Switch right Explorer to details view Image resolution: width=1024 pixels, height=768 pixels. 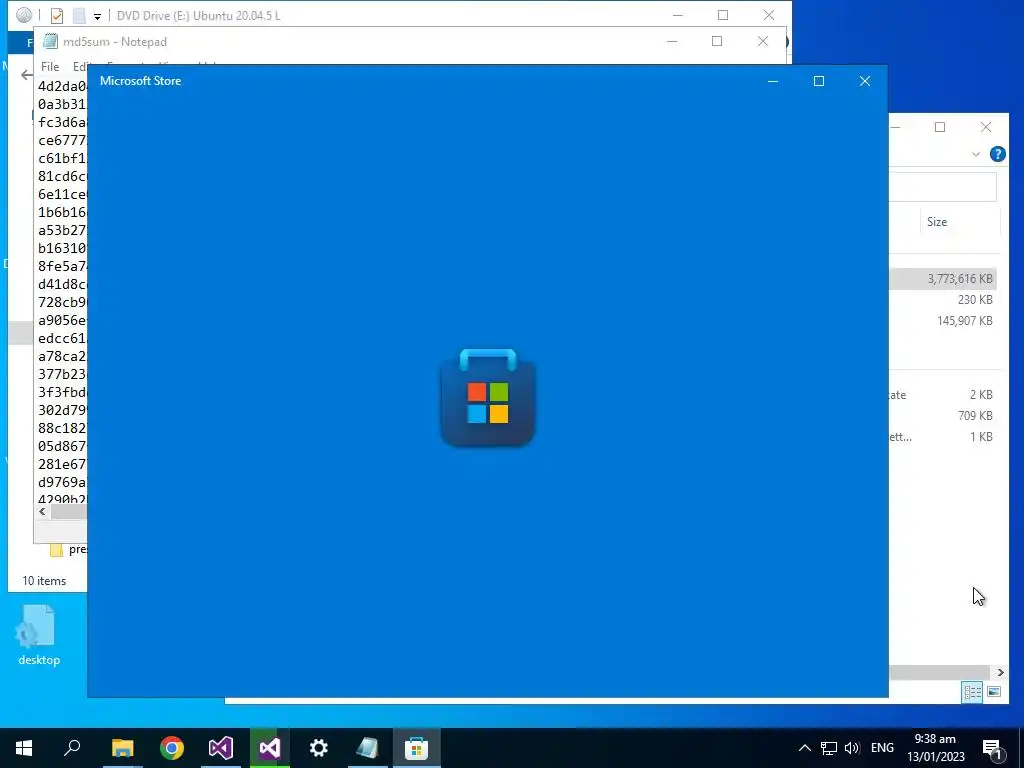tap(972, 692)
